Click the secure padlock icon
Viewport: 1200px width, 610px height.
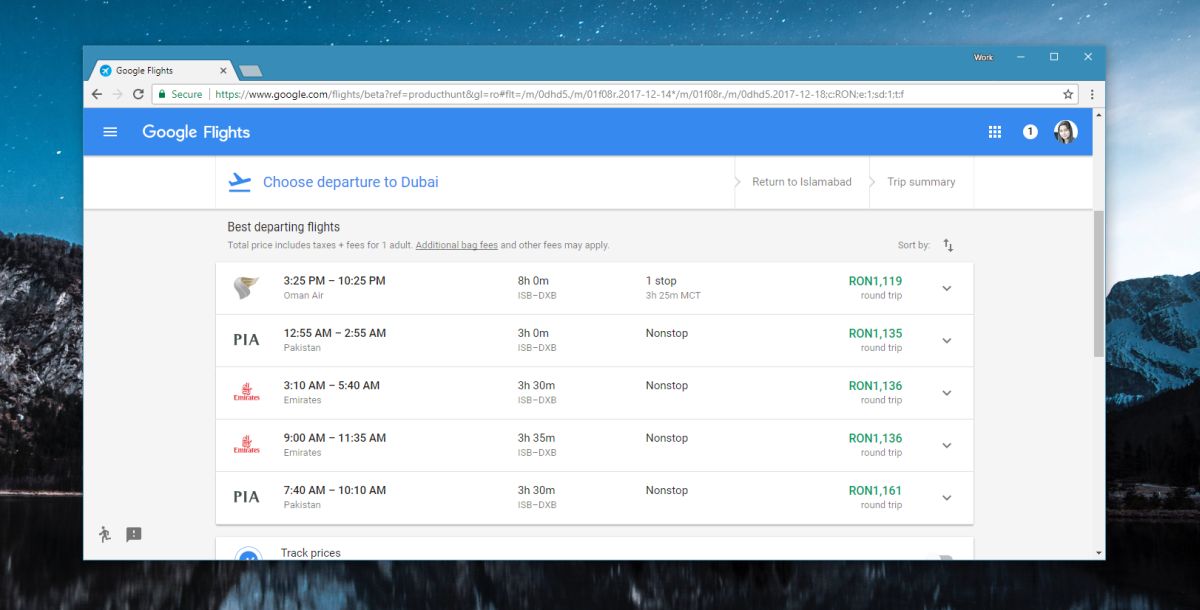[161, 94]
